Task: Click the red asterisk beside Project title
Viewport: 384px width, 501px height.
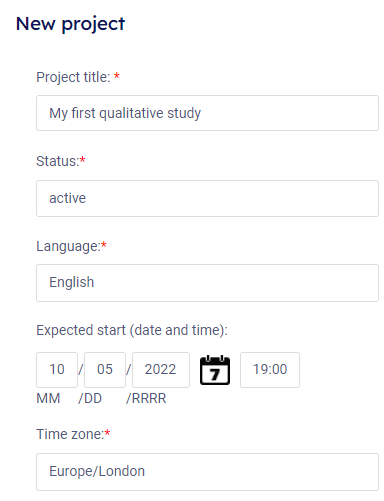Action: click(x=117, y=76)
